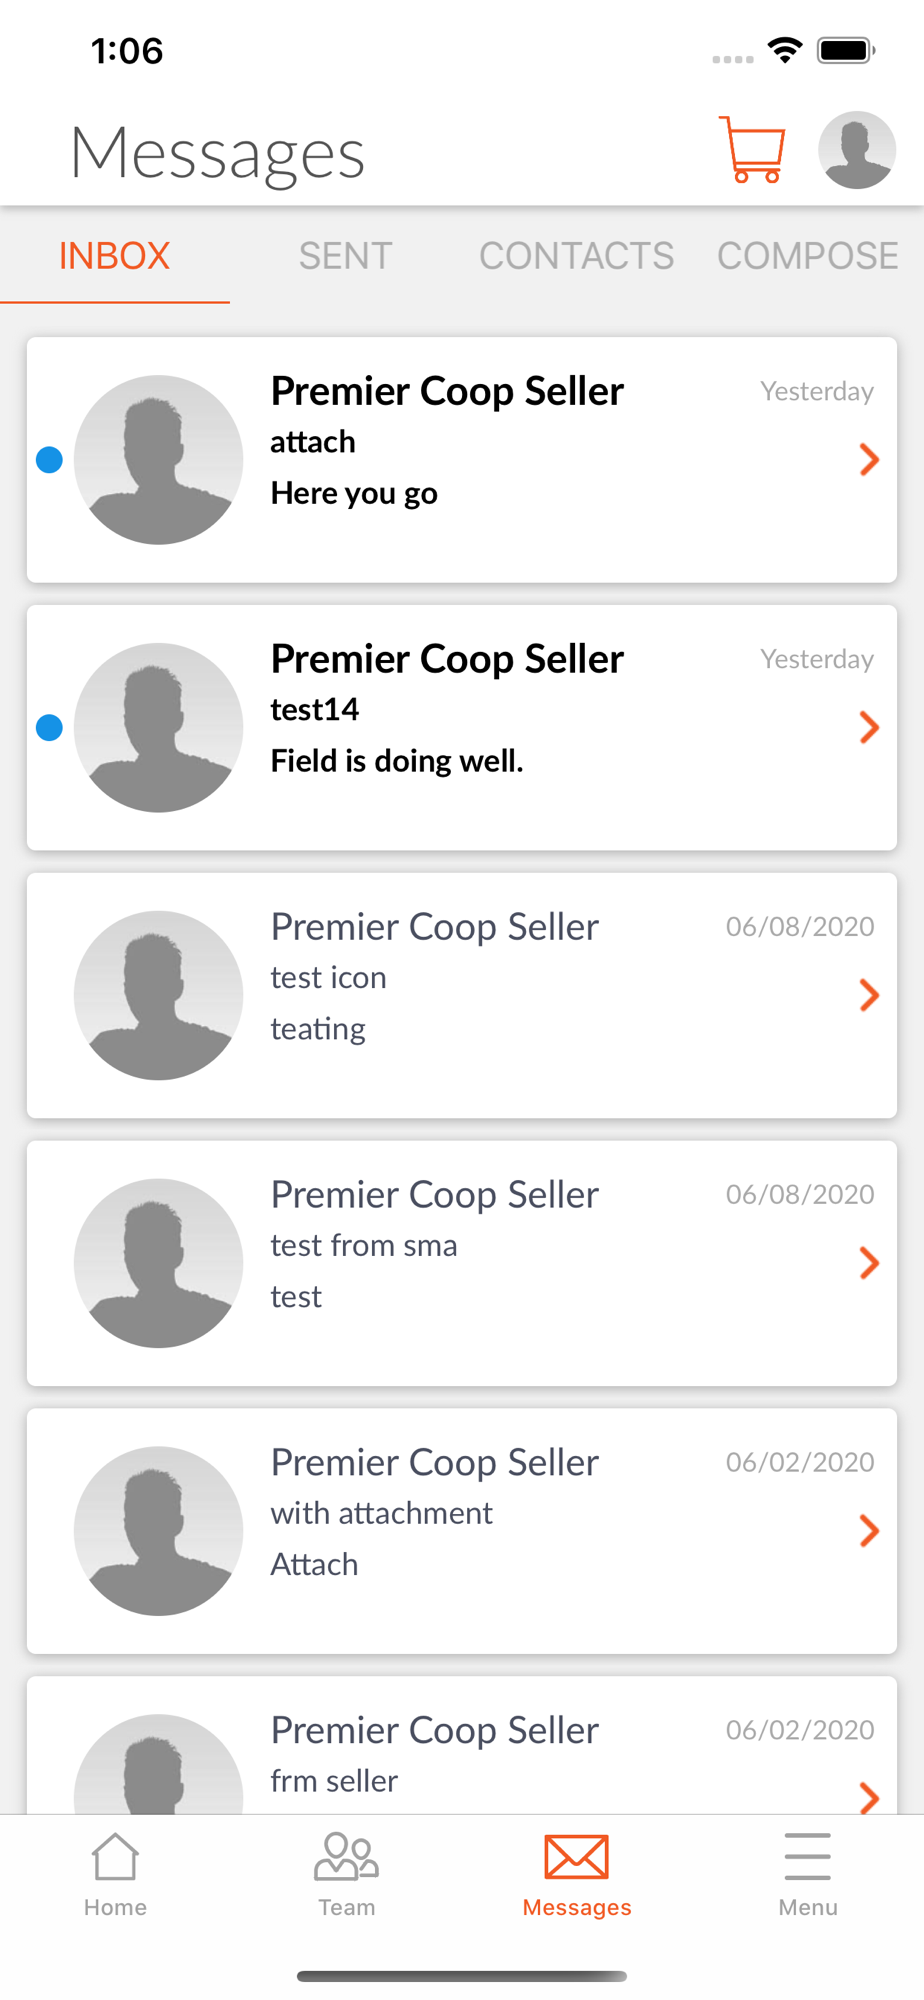Tap sender avatar on 'test icon' message
Image resolution: width=924 pixels, height=2000 pixels.
(158, 995)
